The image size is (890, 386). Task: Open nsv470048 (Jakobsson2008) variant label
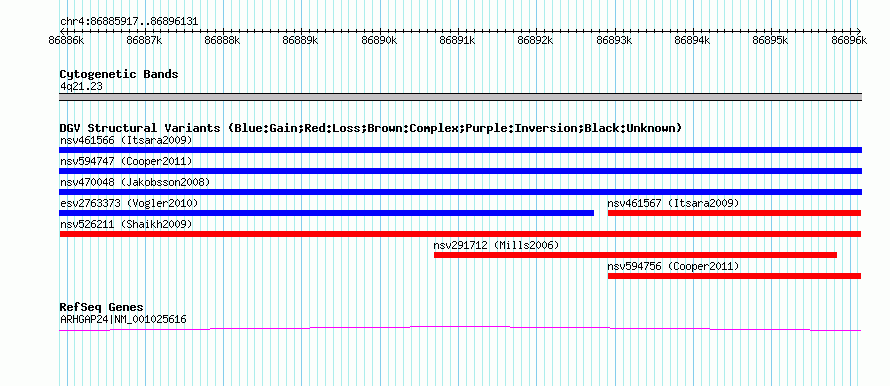point(135,182)
